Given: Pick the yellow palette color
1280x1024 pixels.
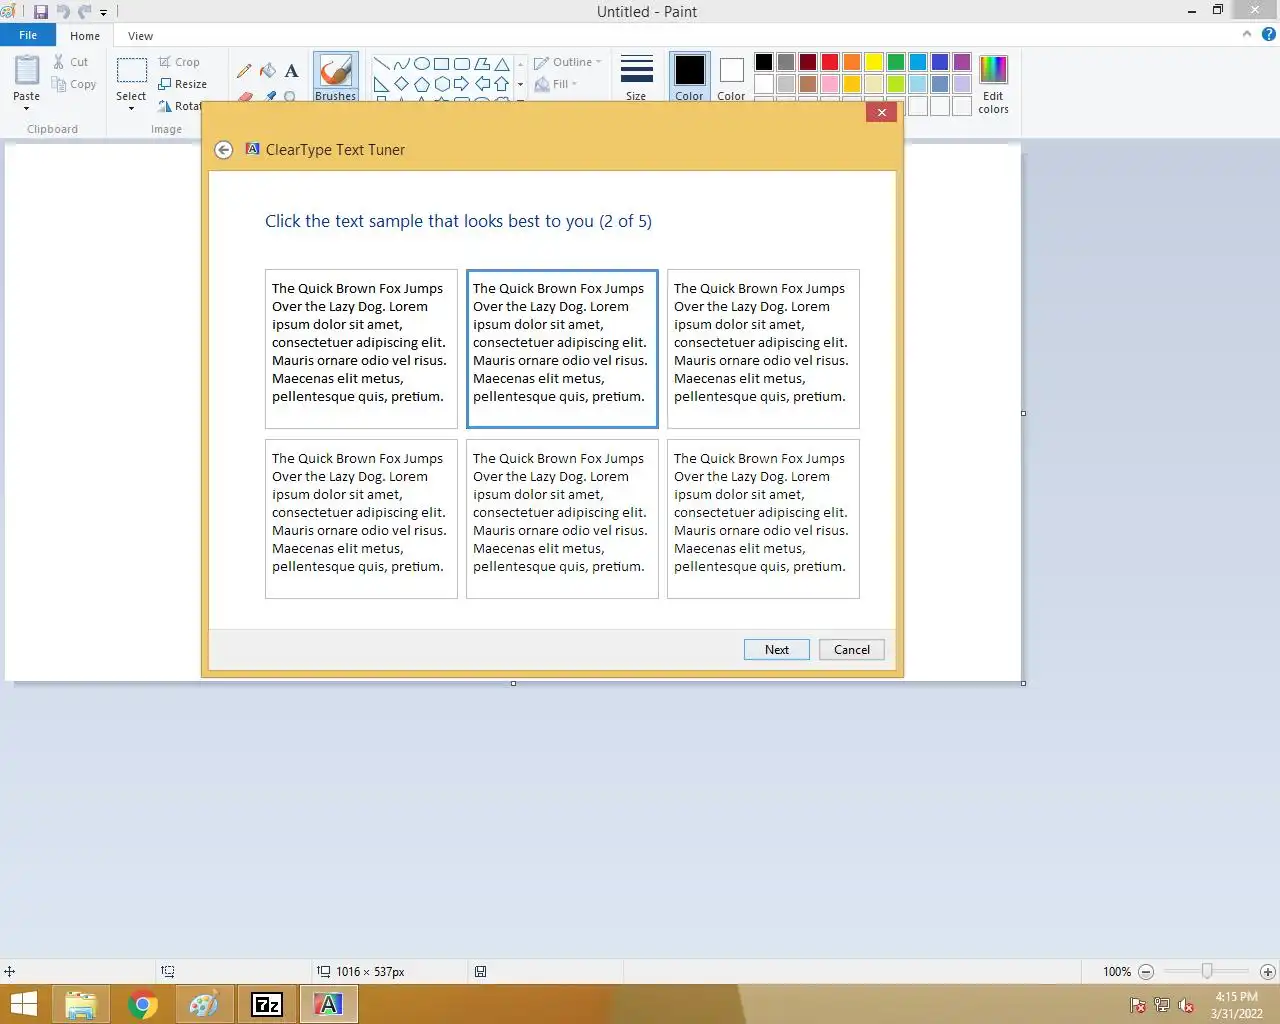Looking at the screenshot, I should click(x=874, y=62).
